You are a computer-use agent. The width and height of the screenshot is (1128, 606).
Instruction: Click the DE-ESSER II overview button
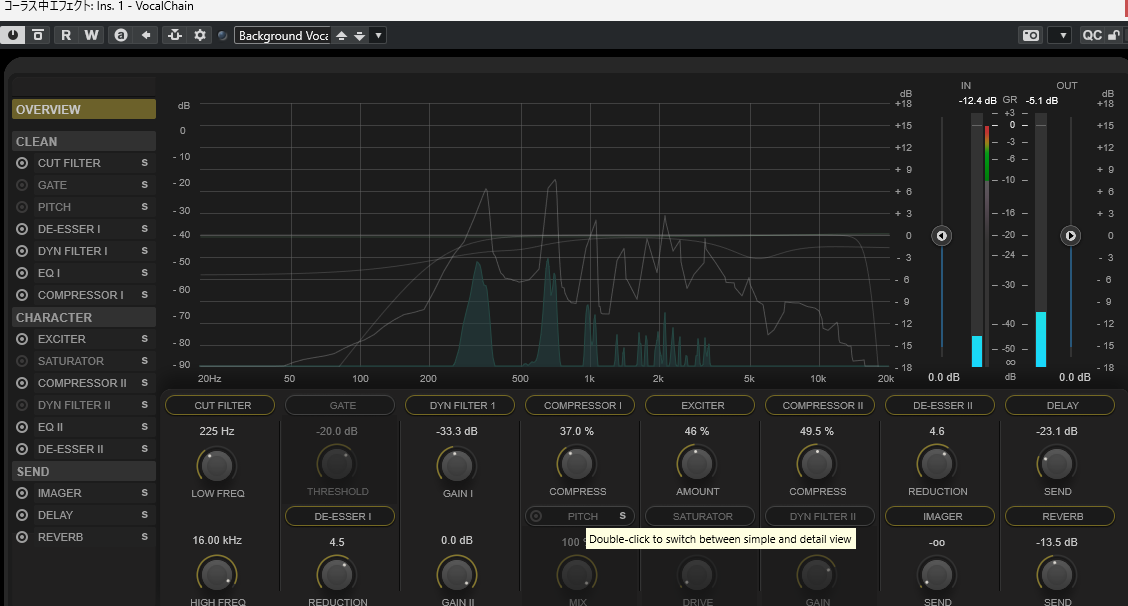[x=940, y=405]
